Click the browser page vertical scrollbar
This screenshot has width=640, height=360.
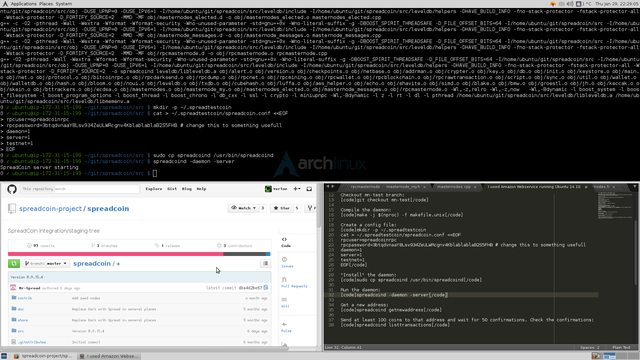click(320, 206)
